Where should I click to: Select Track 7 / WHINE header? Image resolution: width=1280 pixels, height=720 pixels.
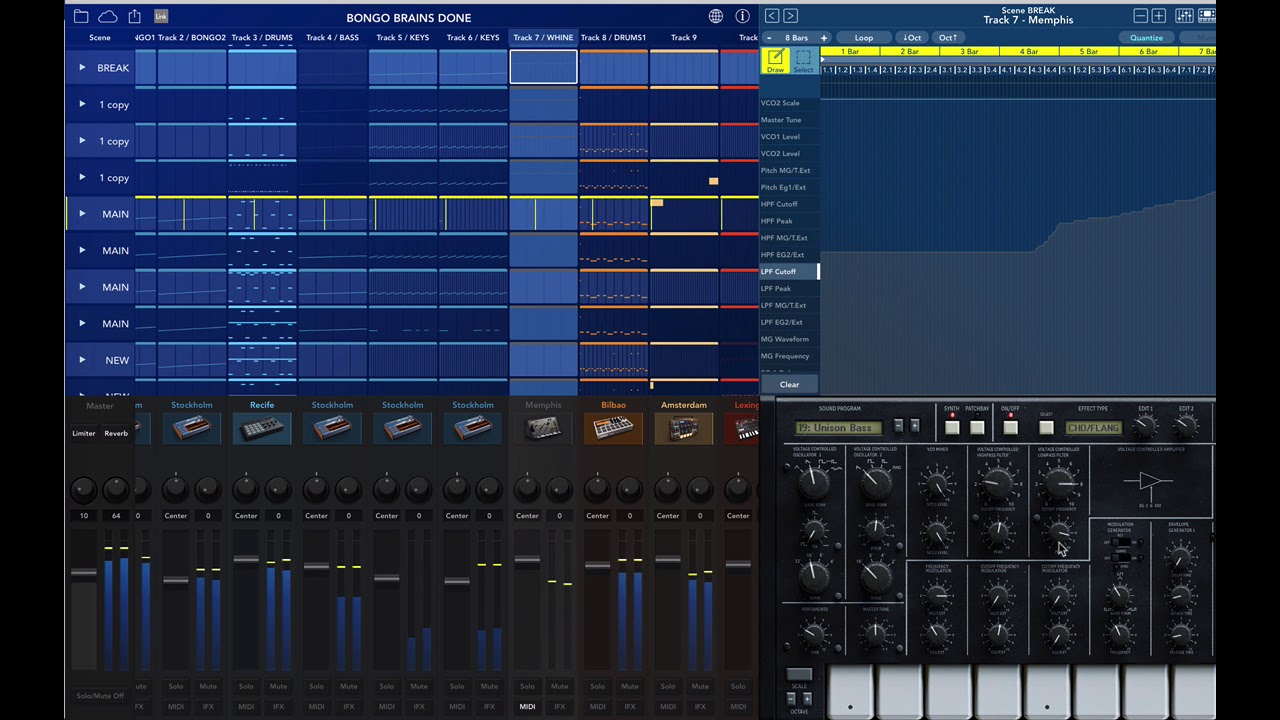coord(543,38)
